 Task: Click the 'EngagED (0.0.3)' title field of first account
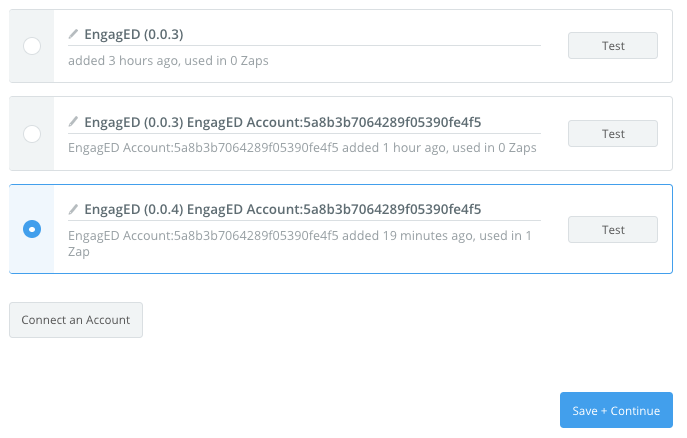click(x=304, y=34)
